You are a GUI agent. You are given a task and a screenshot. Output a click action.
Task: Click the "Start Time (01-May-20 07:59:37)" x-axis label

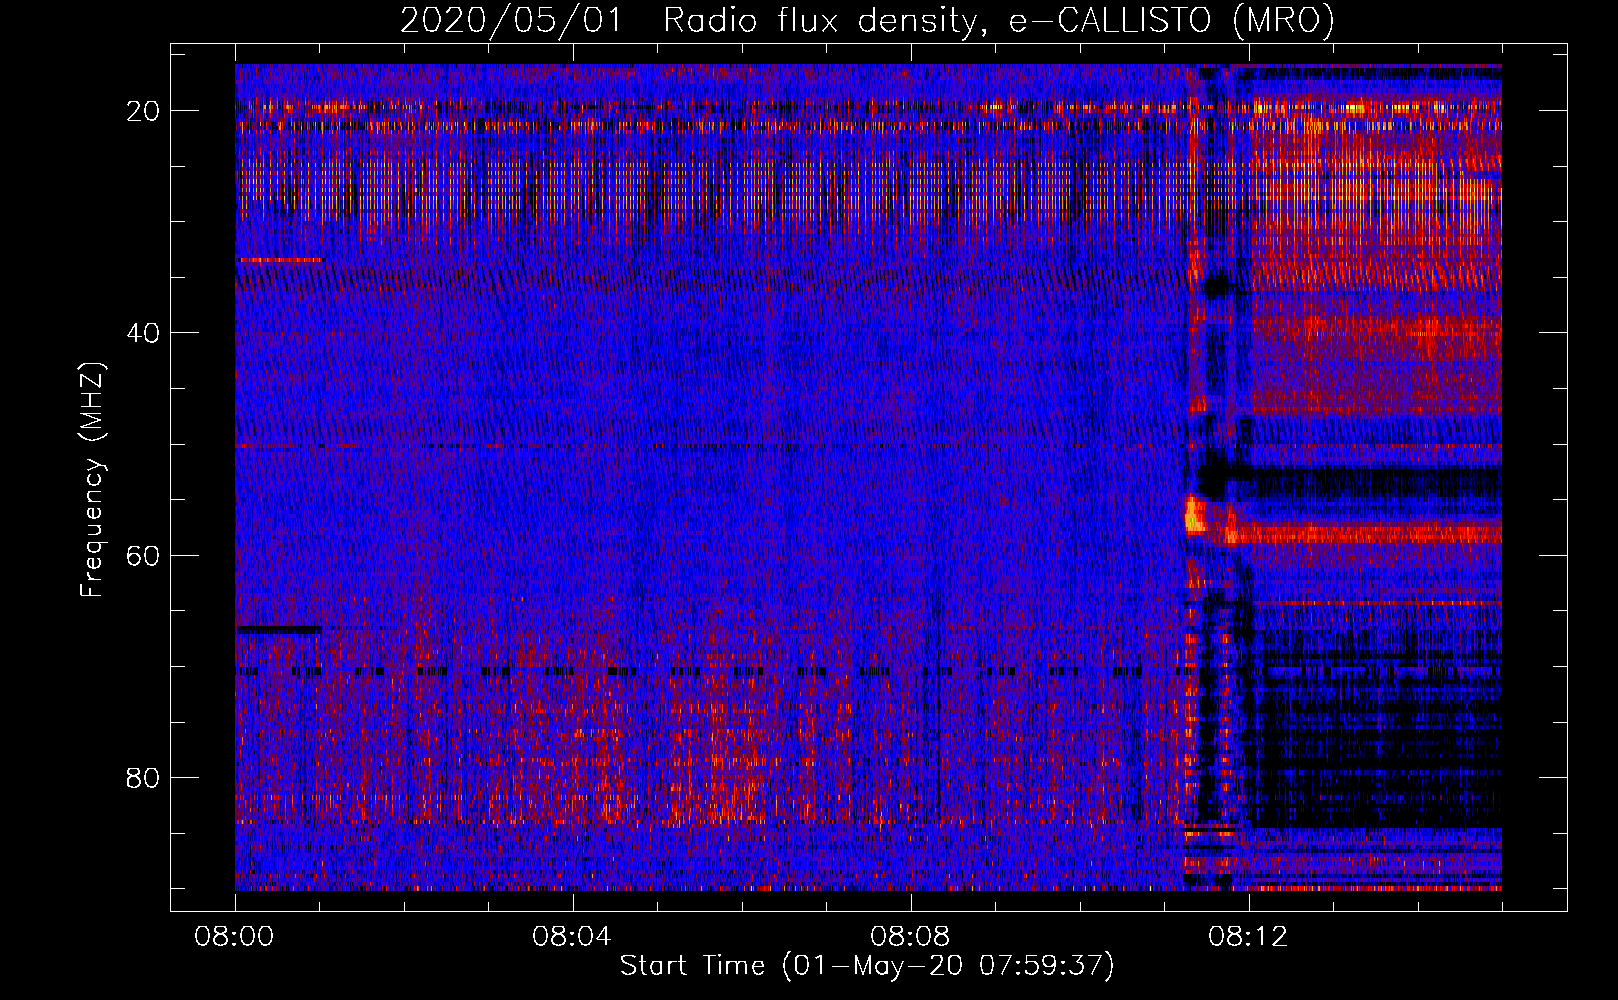point(867,966)
